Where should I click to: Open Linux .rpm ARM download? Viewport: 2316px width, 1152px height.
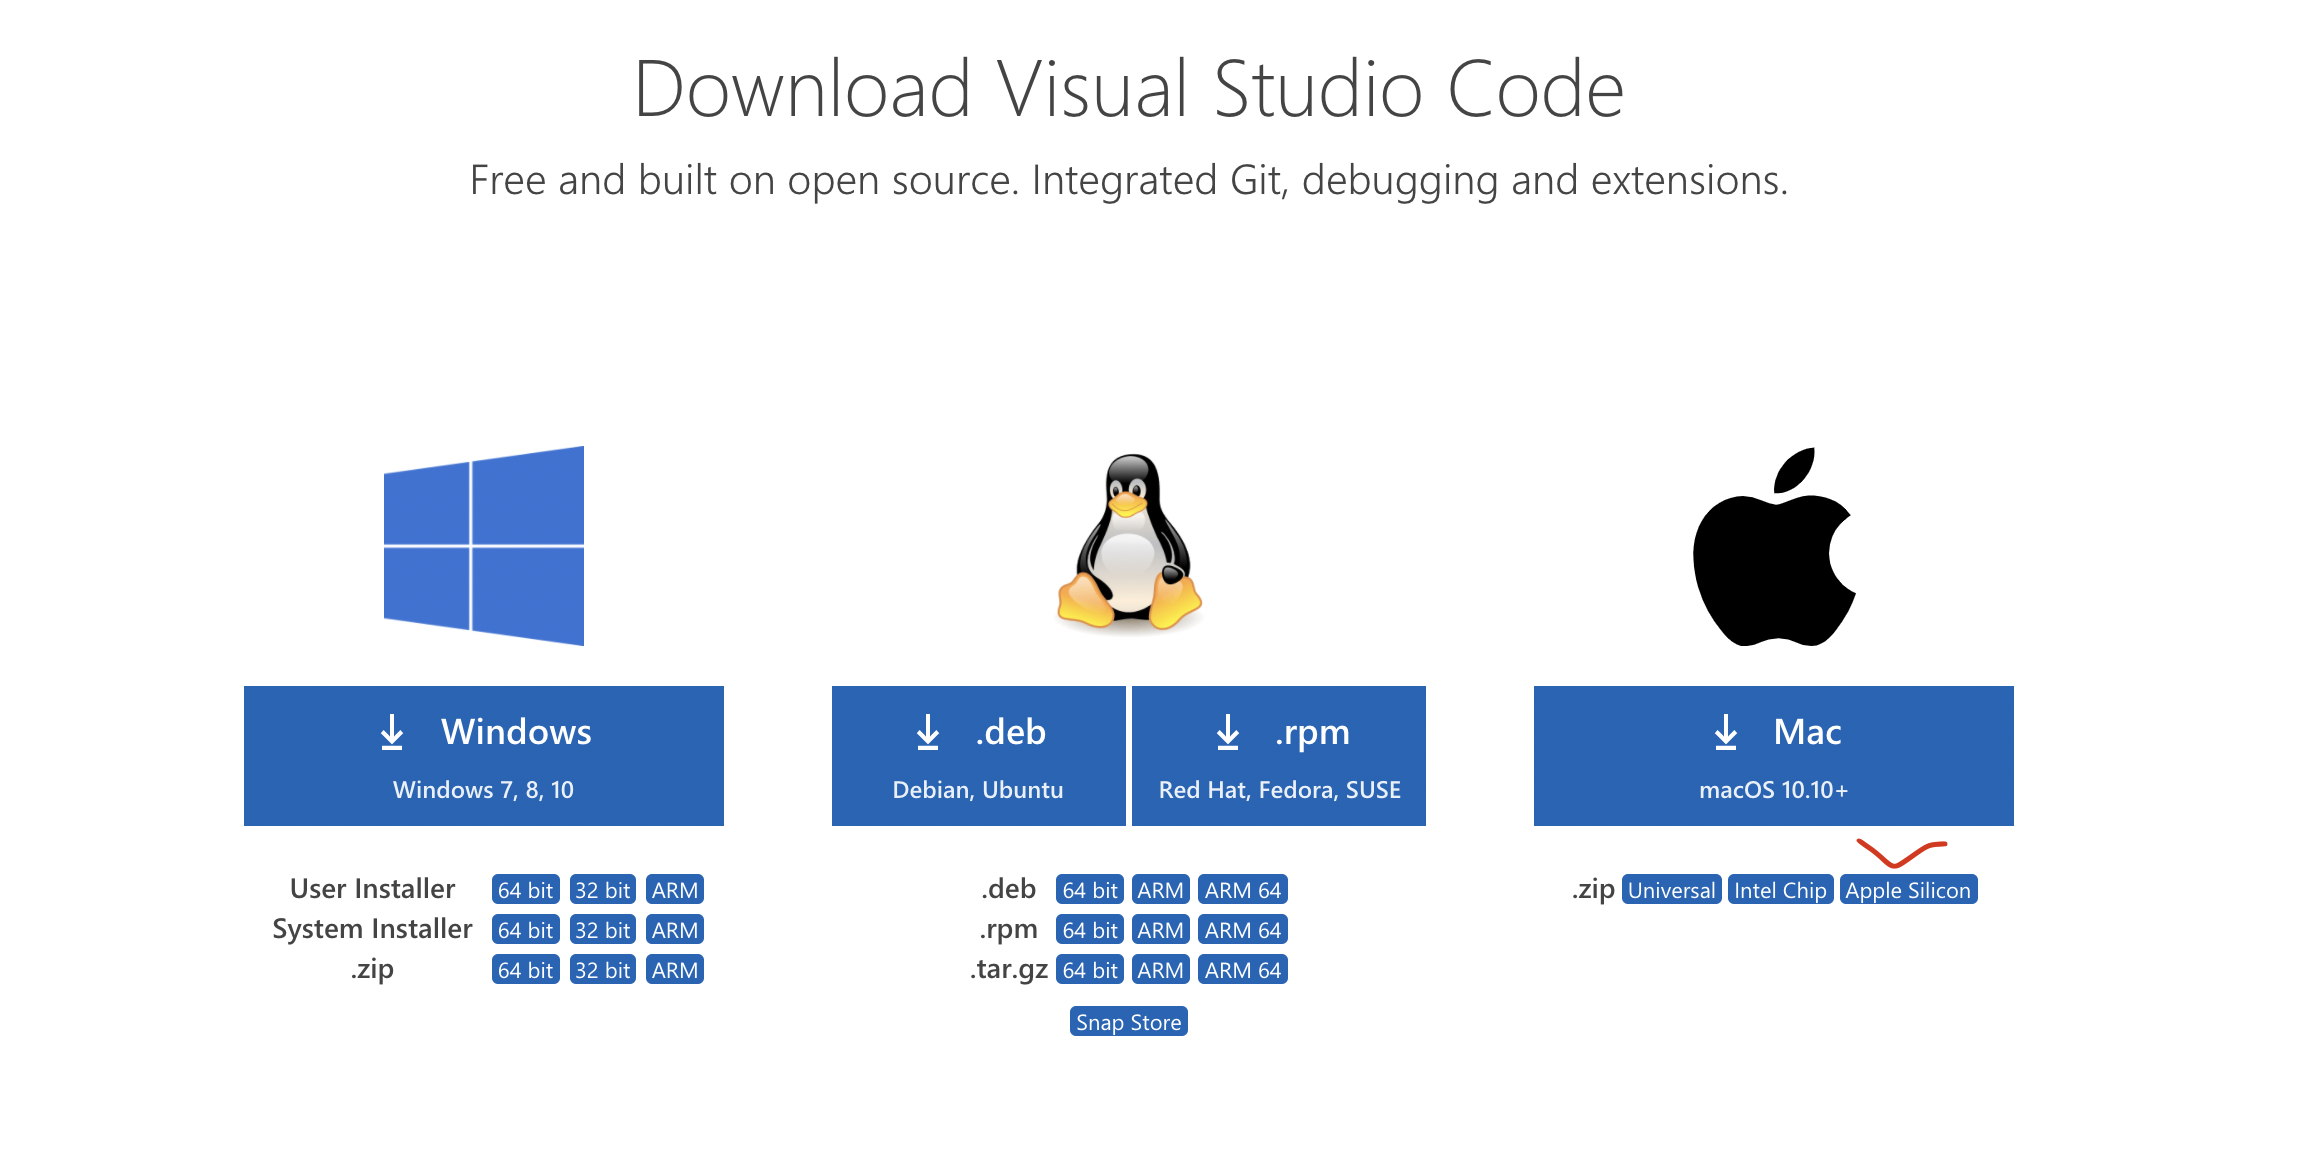(1161, 930)
